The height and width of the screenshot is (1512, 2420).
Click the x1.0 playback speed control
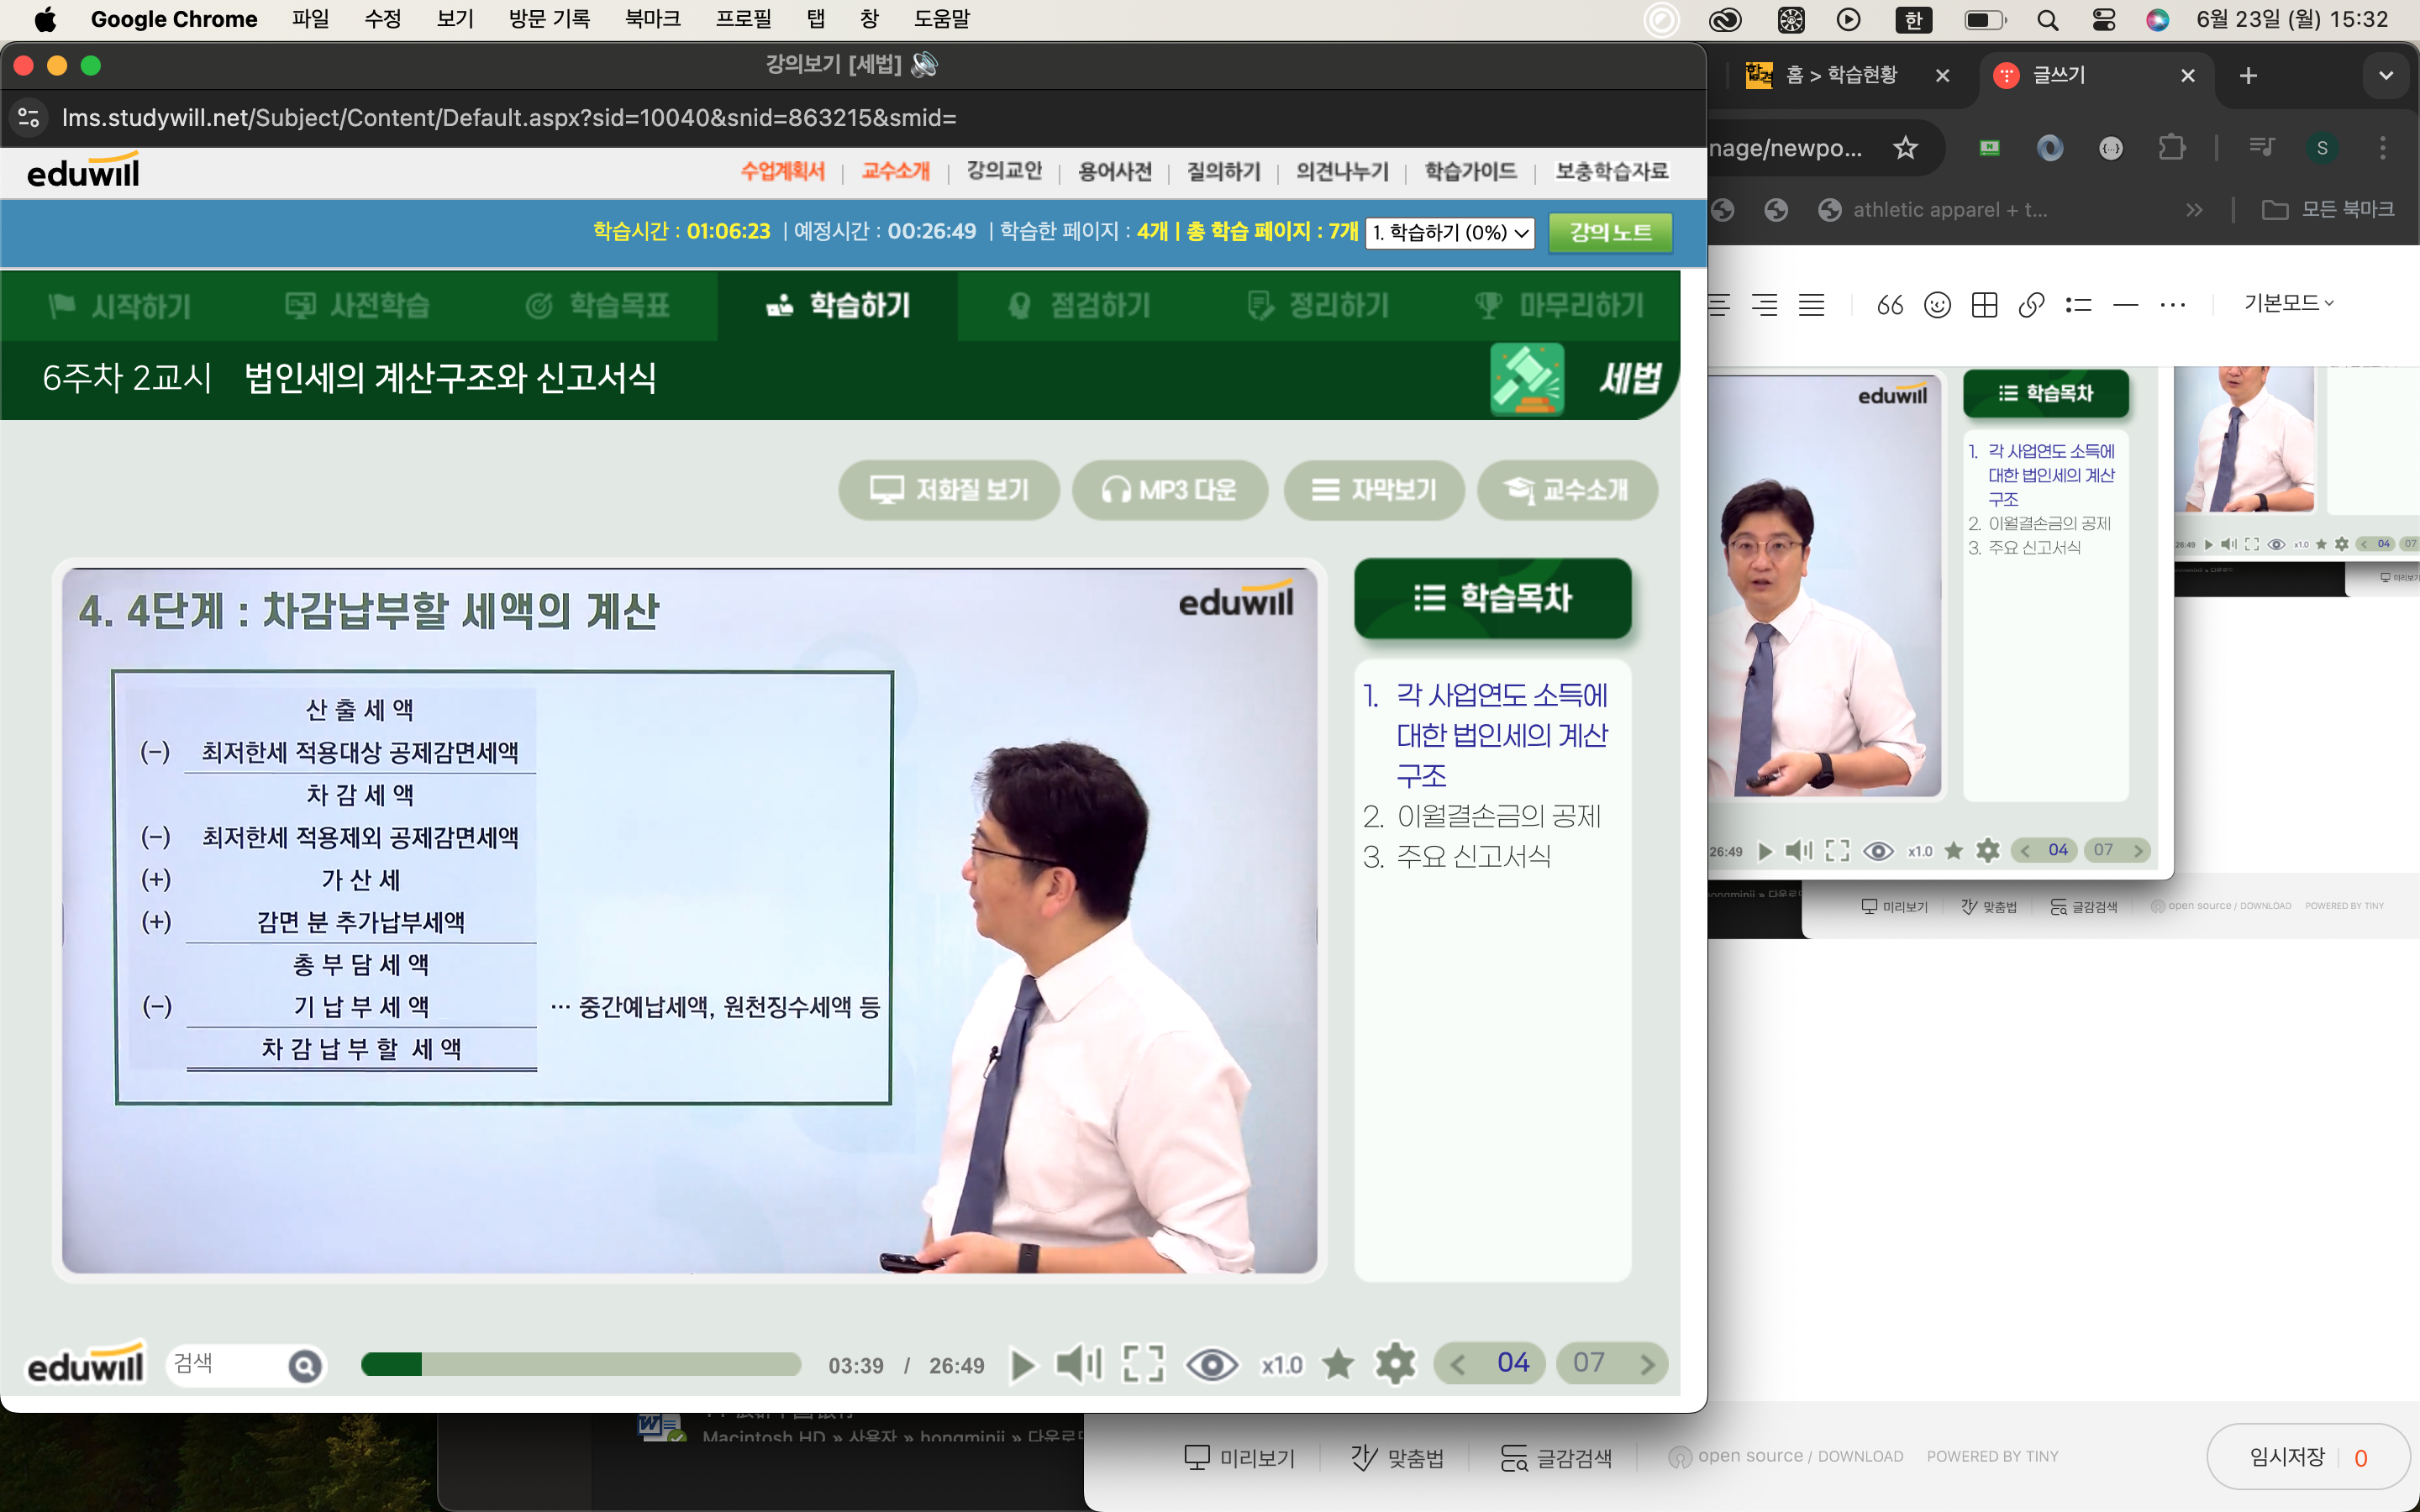tap(1281, 1365)
